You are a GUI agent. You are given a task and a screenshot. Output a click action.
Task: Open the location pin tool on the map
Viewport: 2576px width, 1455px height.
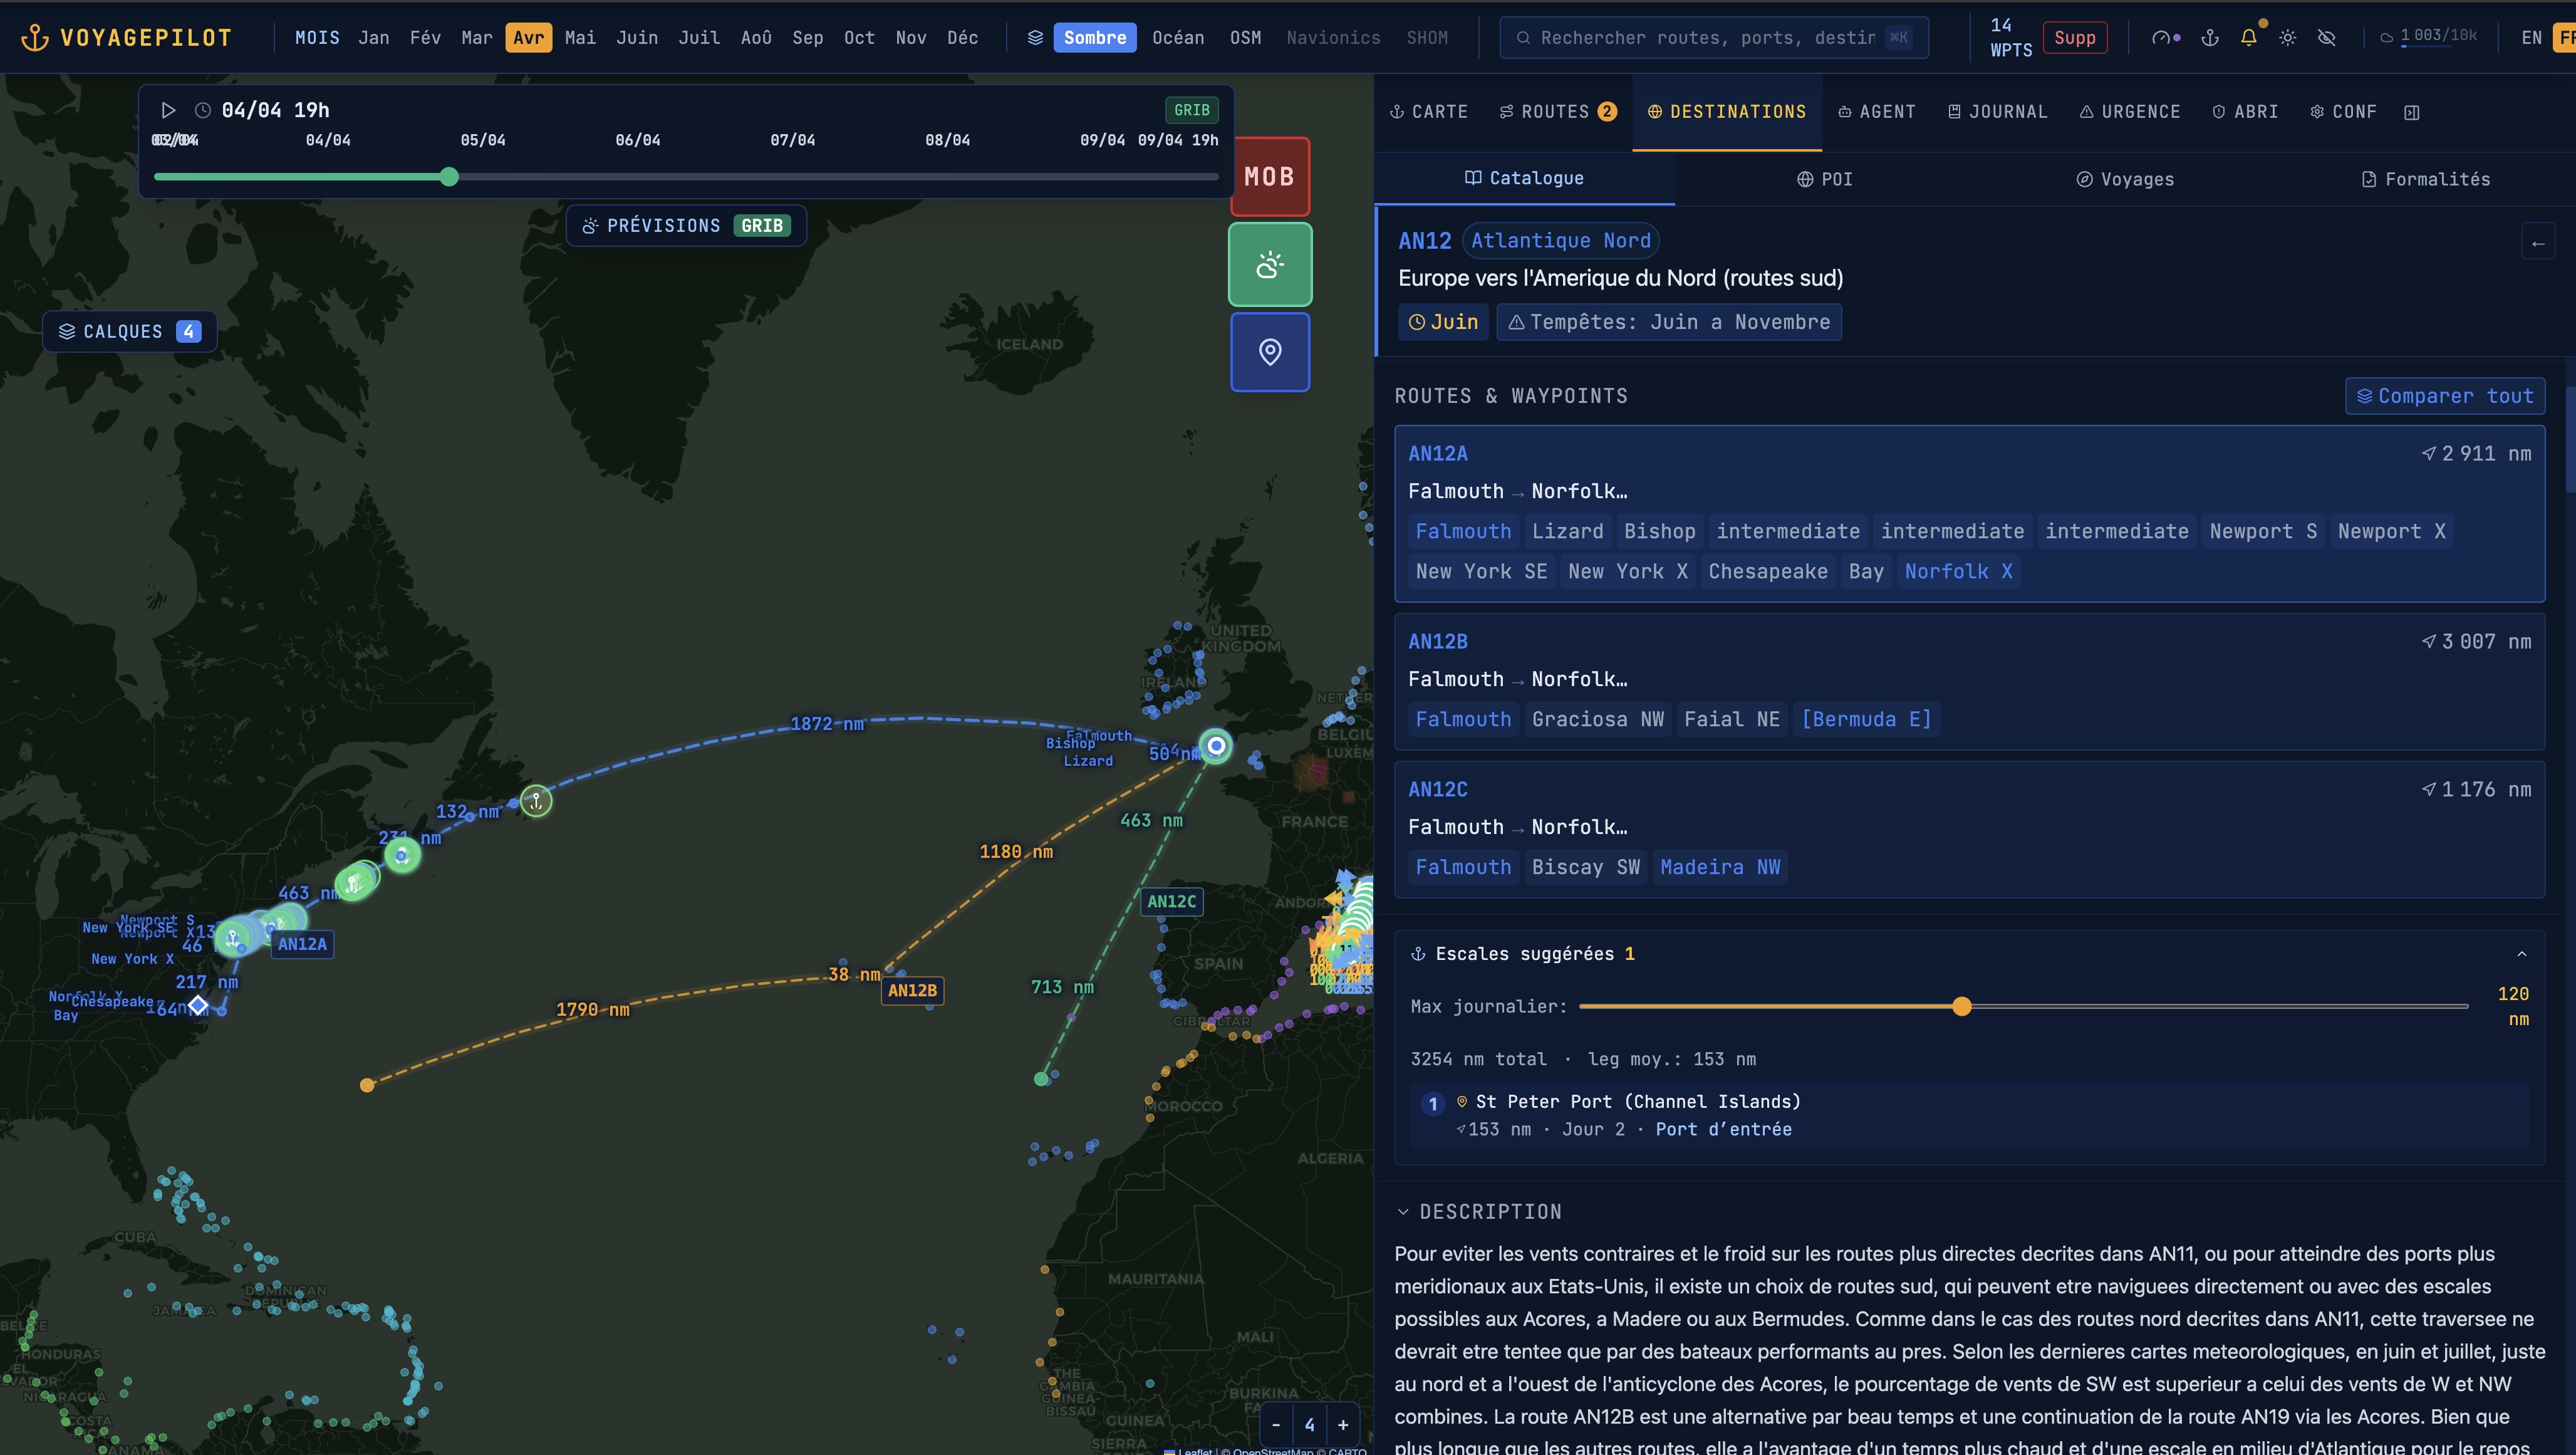click(1269, 352)
